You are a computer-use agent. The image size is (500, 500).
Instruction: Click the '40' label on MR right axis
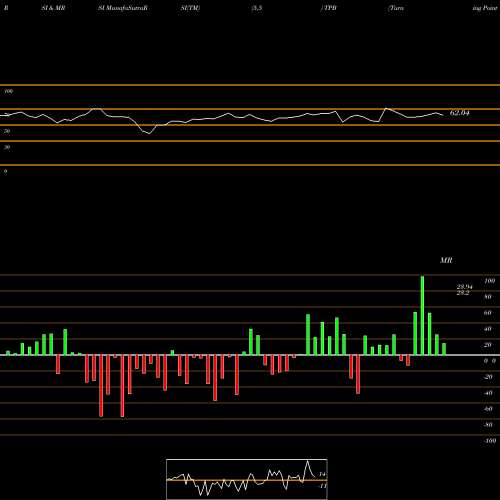(x=488, y=329)
